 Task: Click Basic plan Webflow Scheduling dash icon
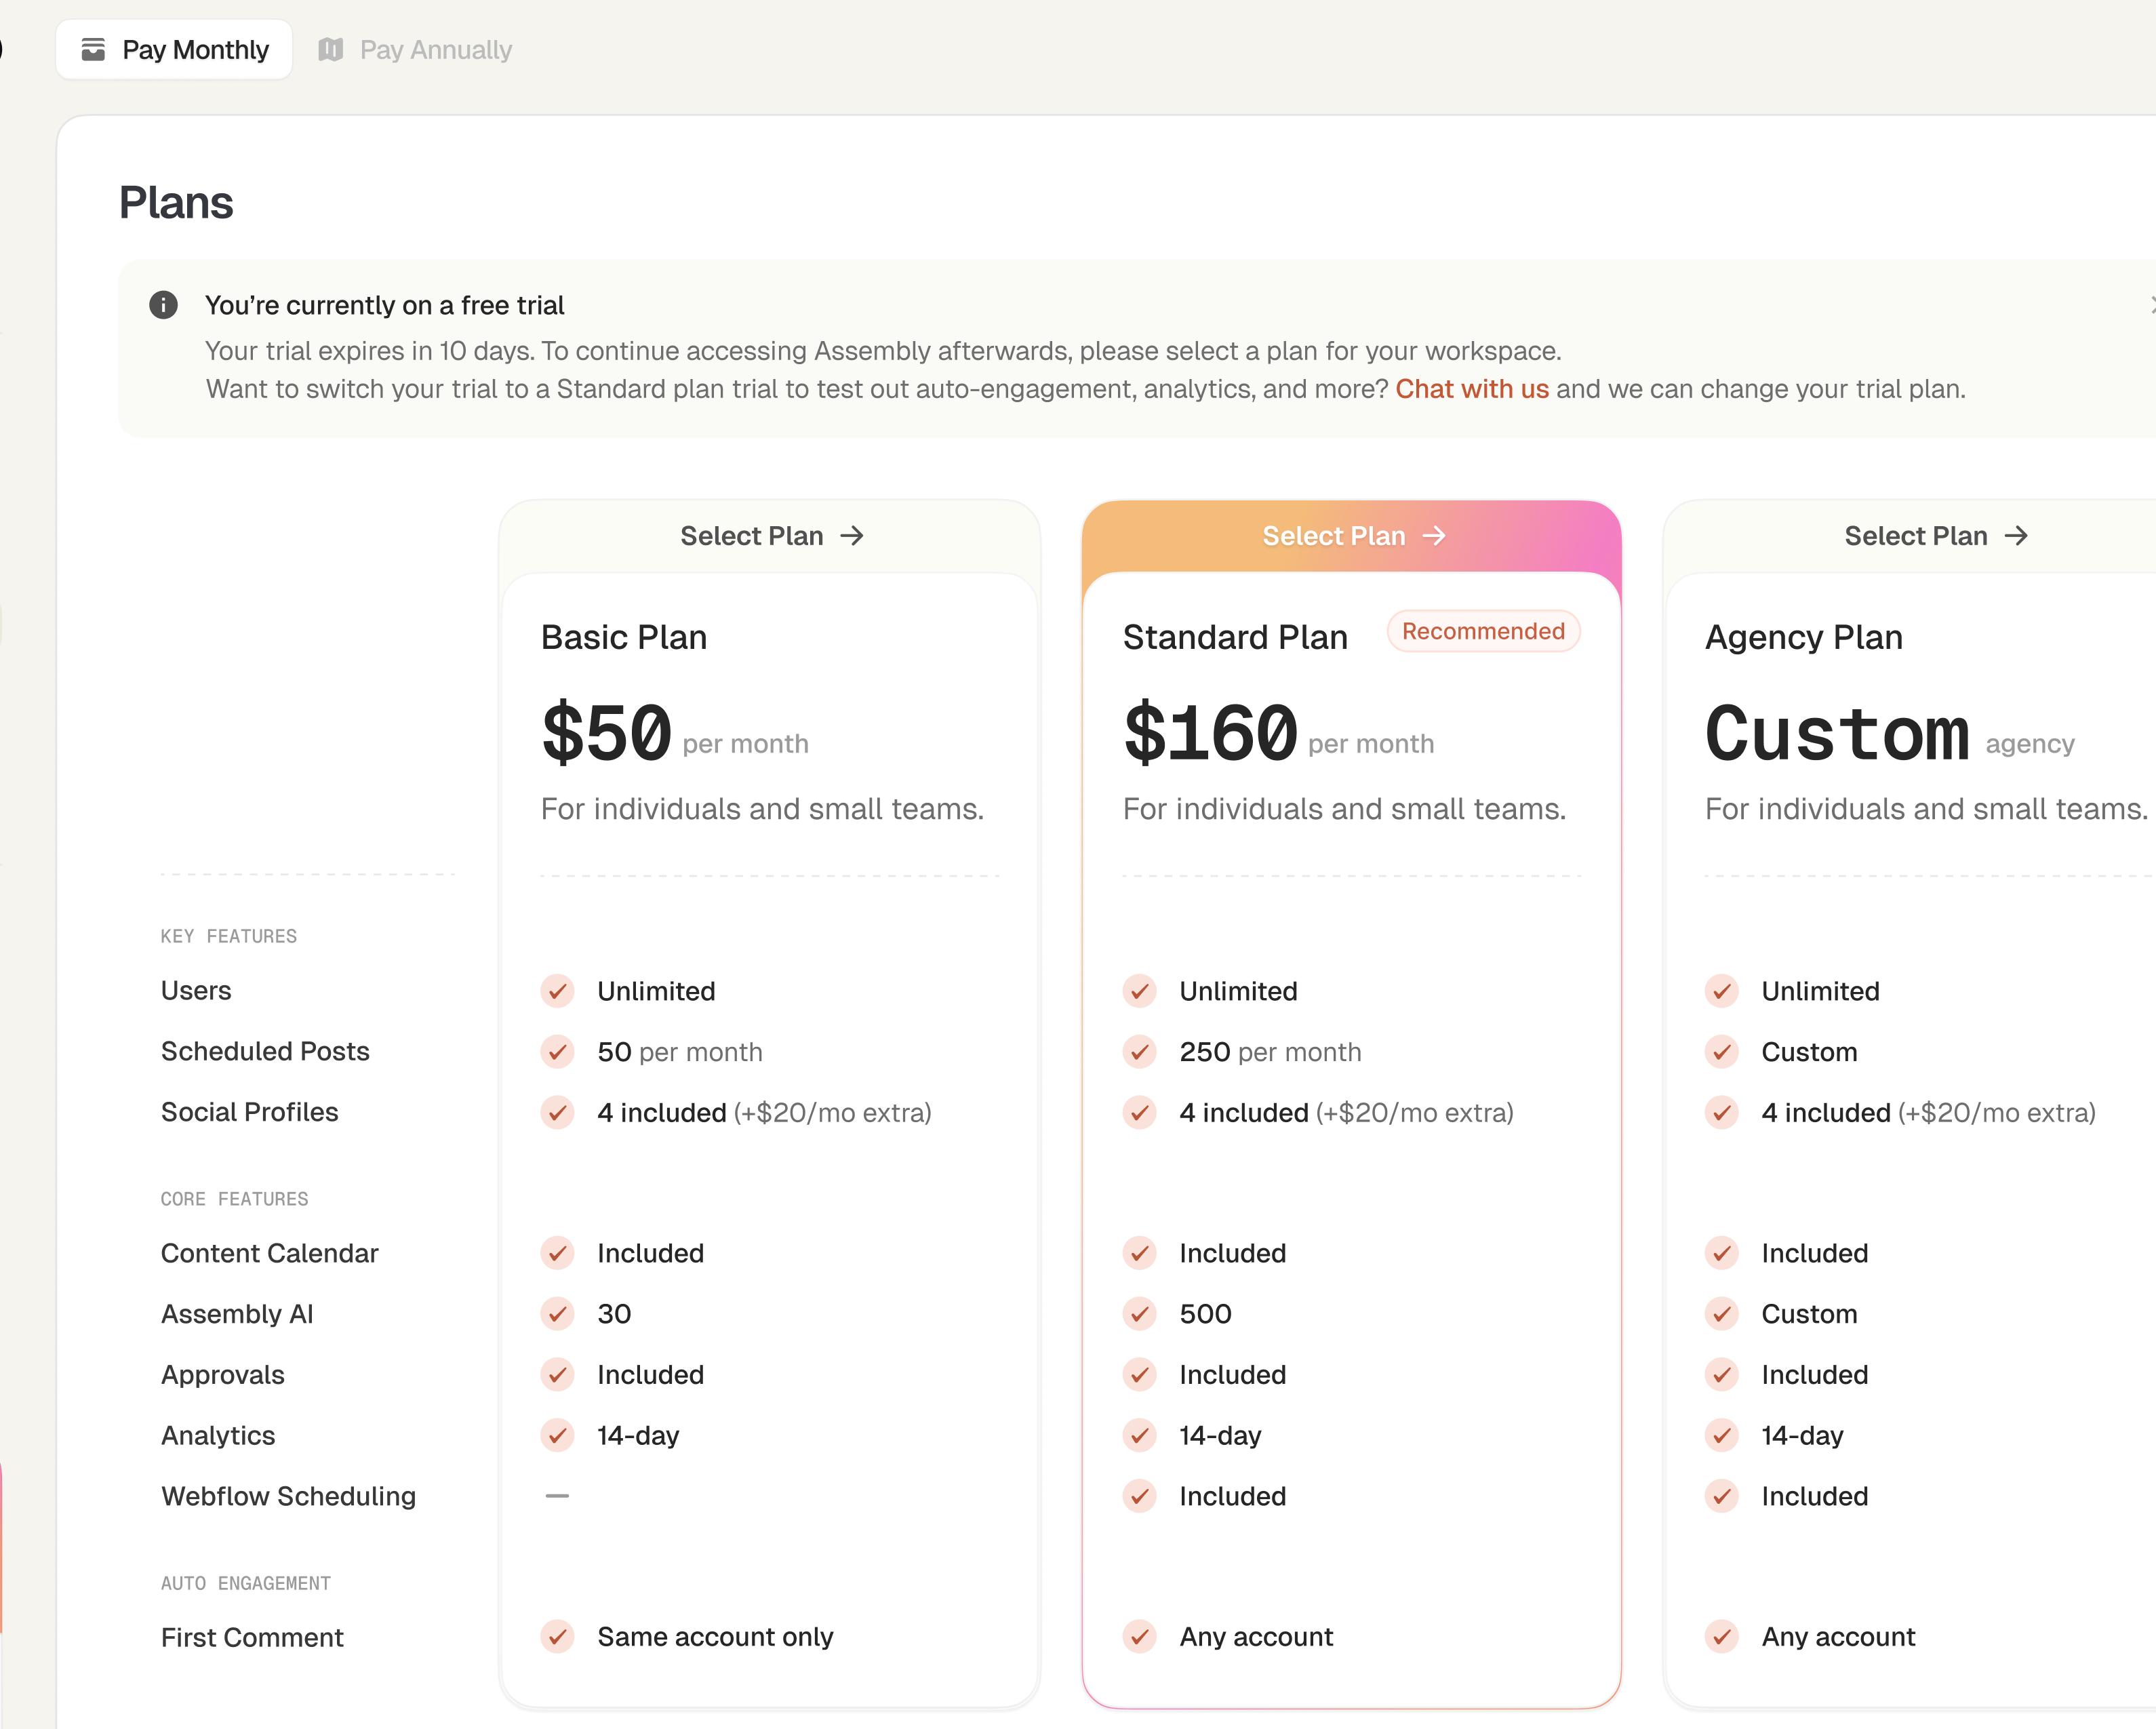pyautogui.click(x=557, y=1496)
